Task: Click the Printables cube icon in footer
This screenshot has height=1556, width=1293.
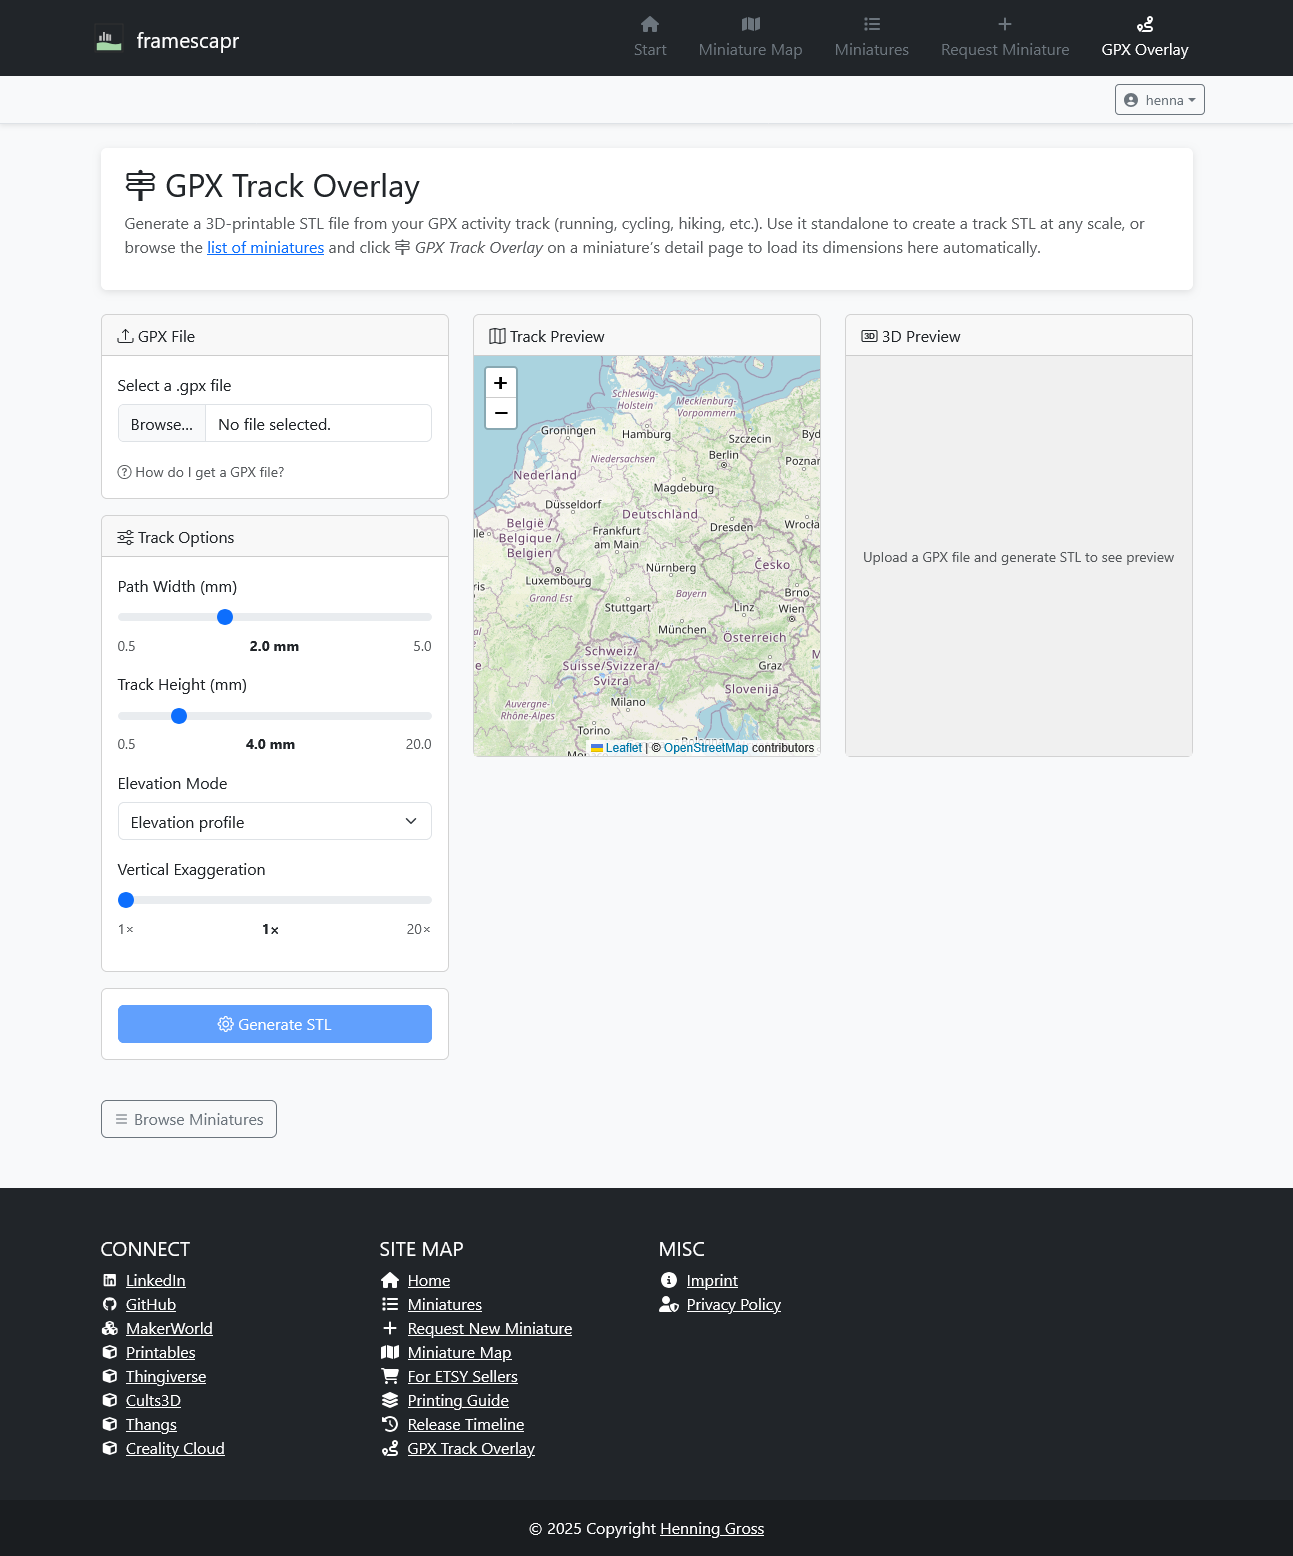Action: click(110, 1352)
